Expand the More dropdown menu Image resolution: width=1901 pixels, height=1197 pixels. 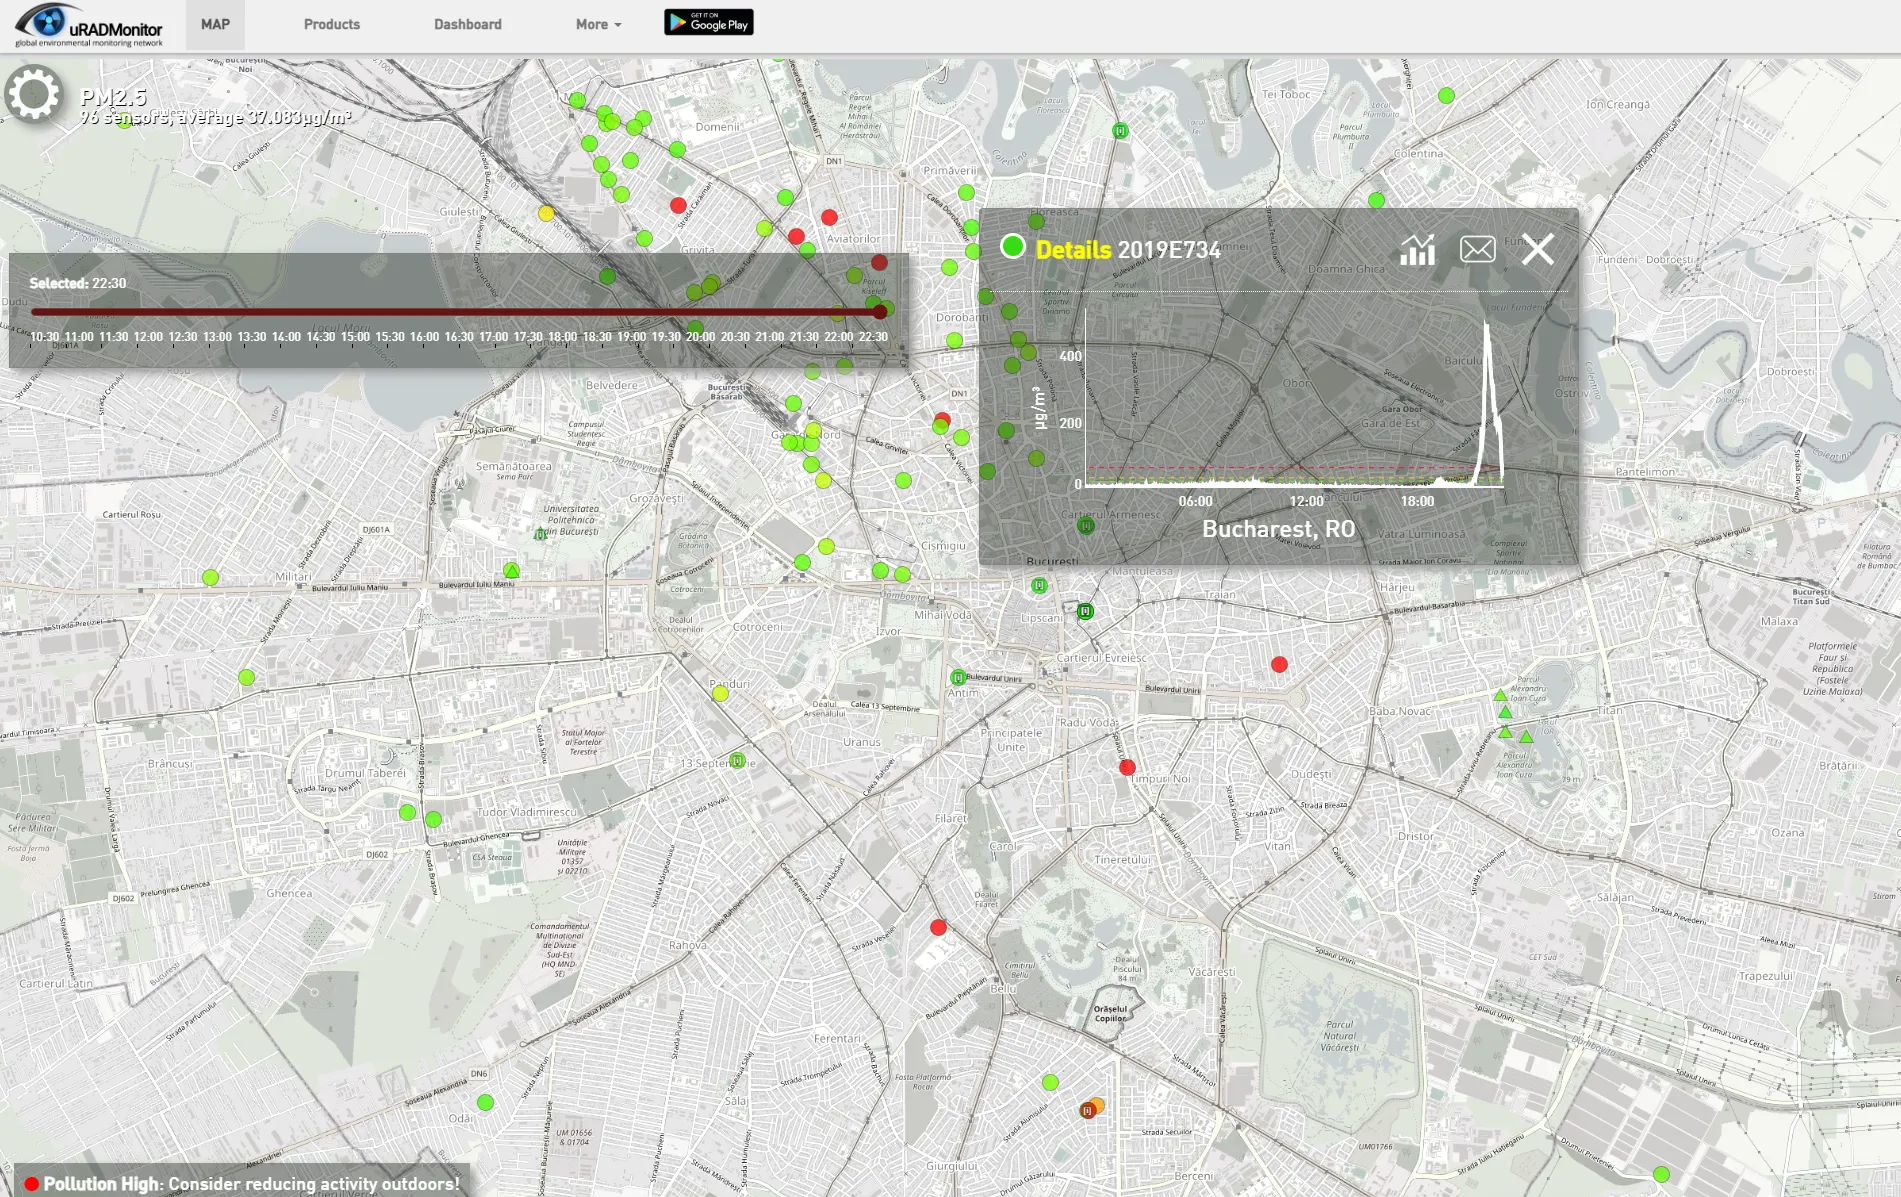tap(598, 24)
